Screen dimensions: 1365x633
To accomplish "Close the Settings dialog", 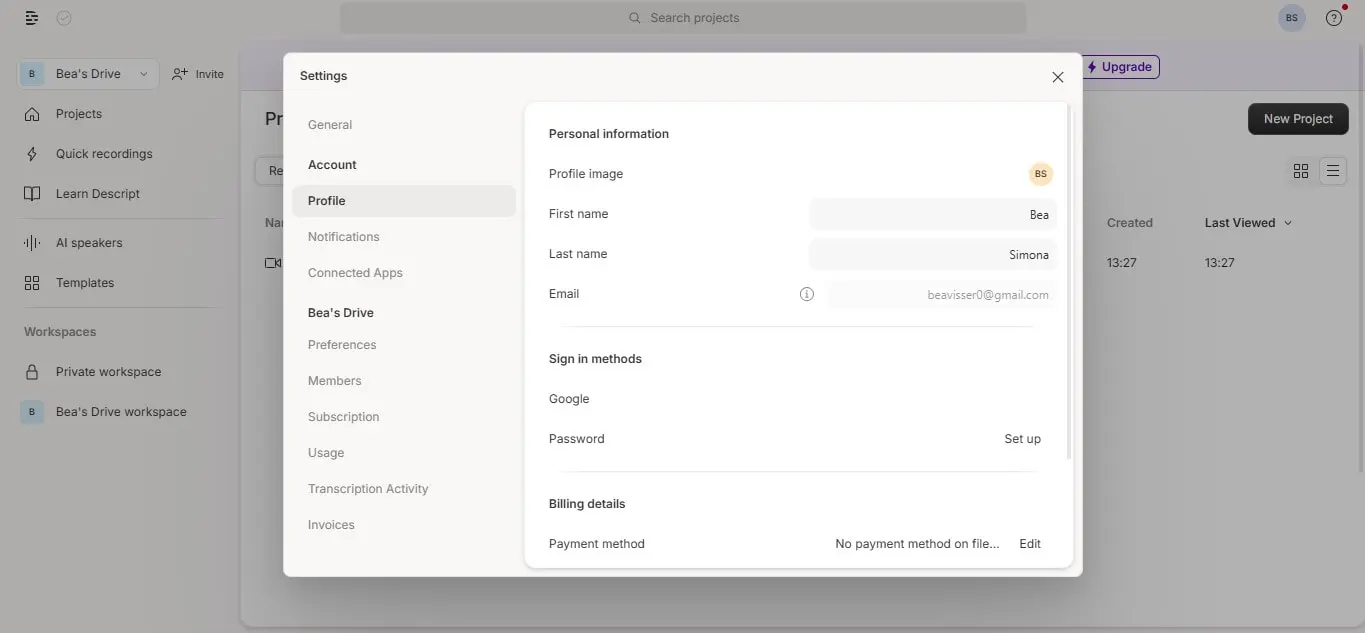I will pos(1058,77).
